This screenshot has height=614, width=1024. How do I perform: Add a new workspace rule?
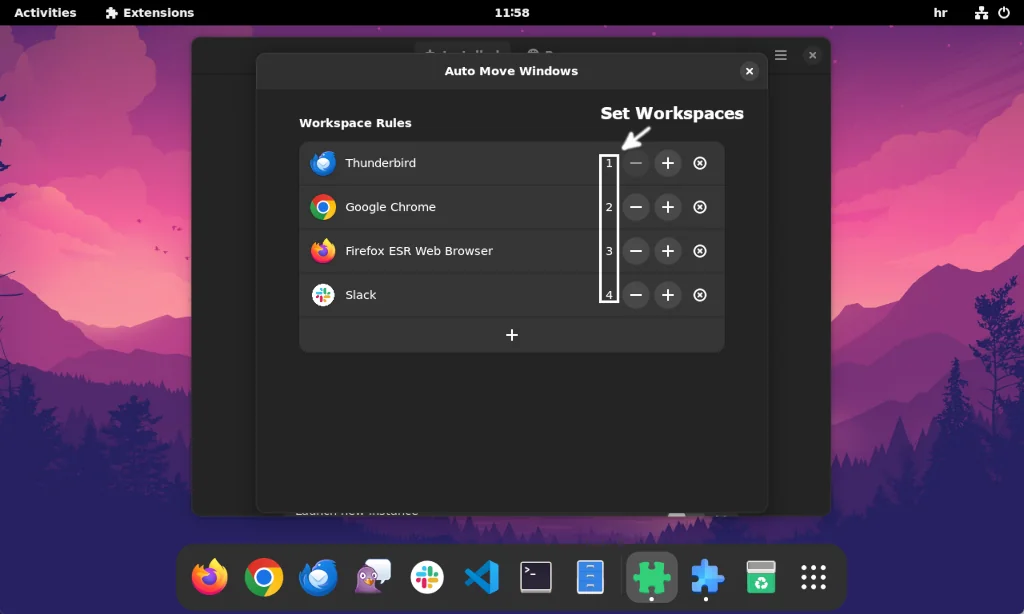[x=511, y=335]
